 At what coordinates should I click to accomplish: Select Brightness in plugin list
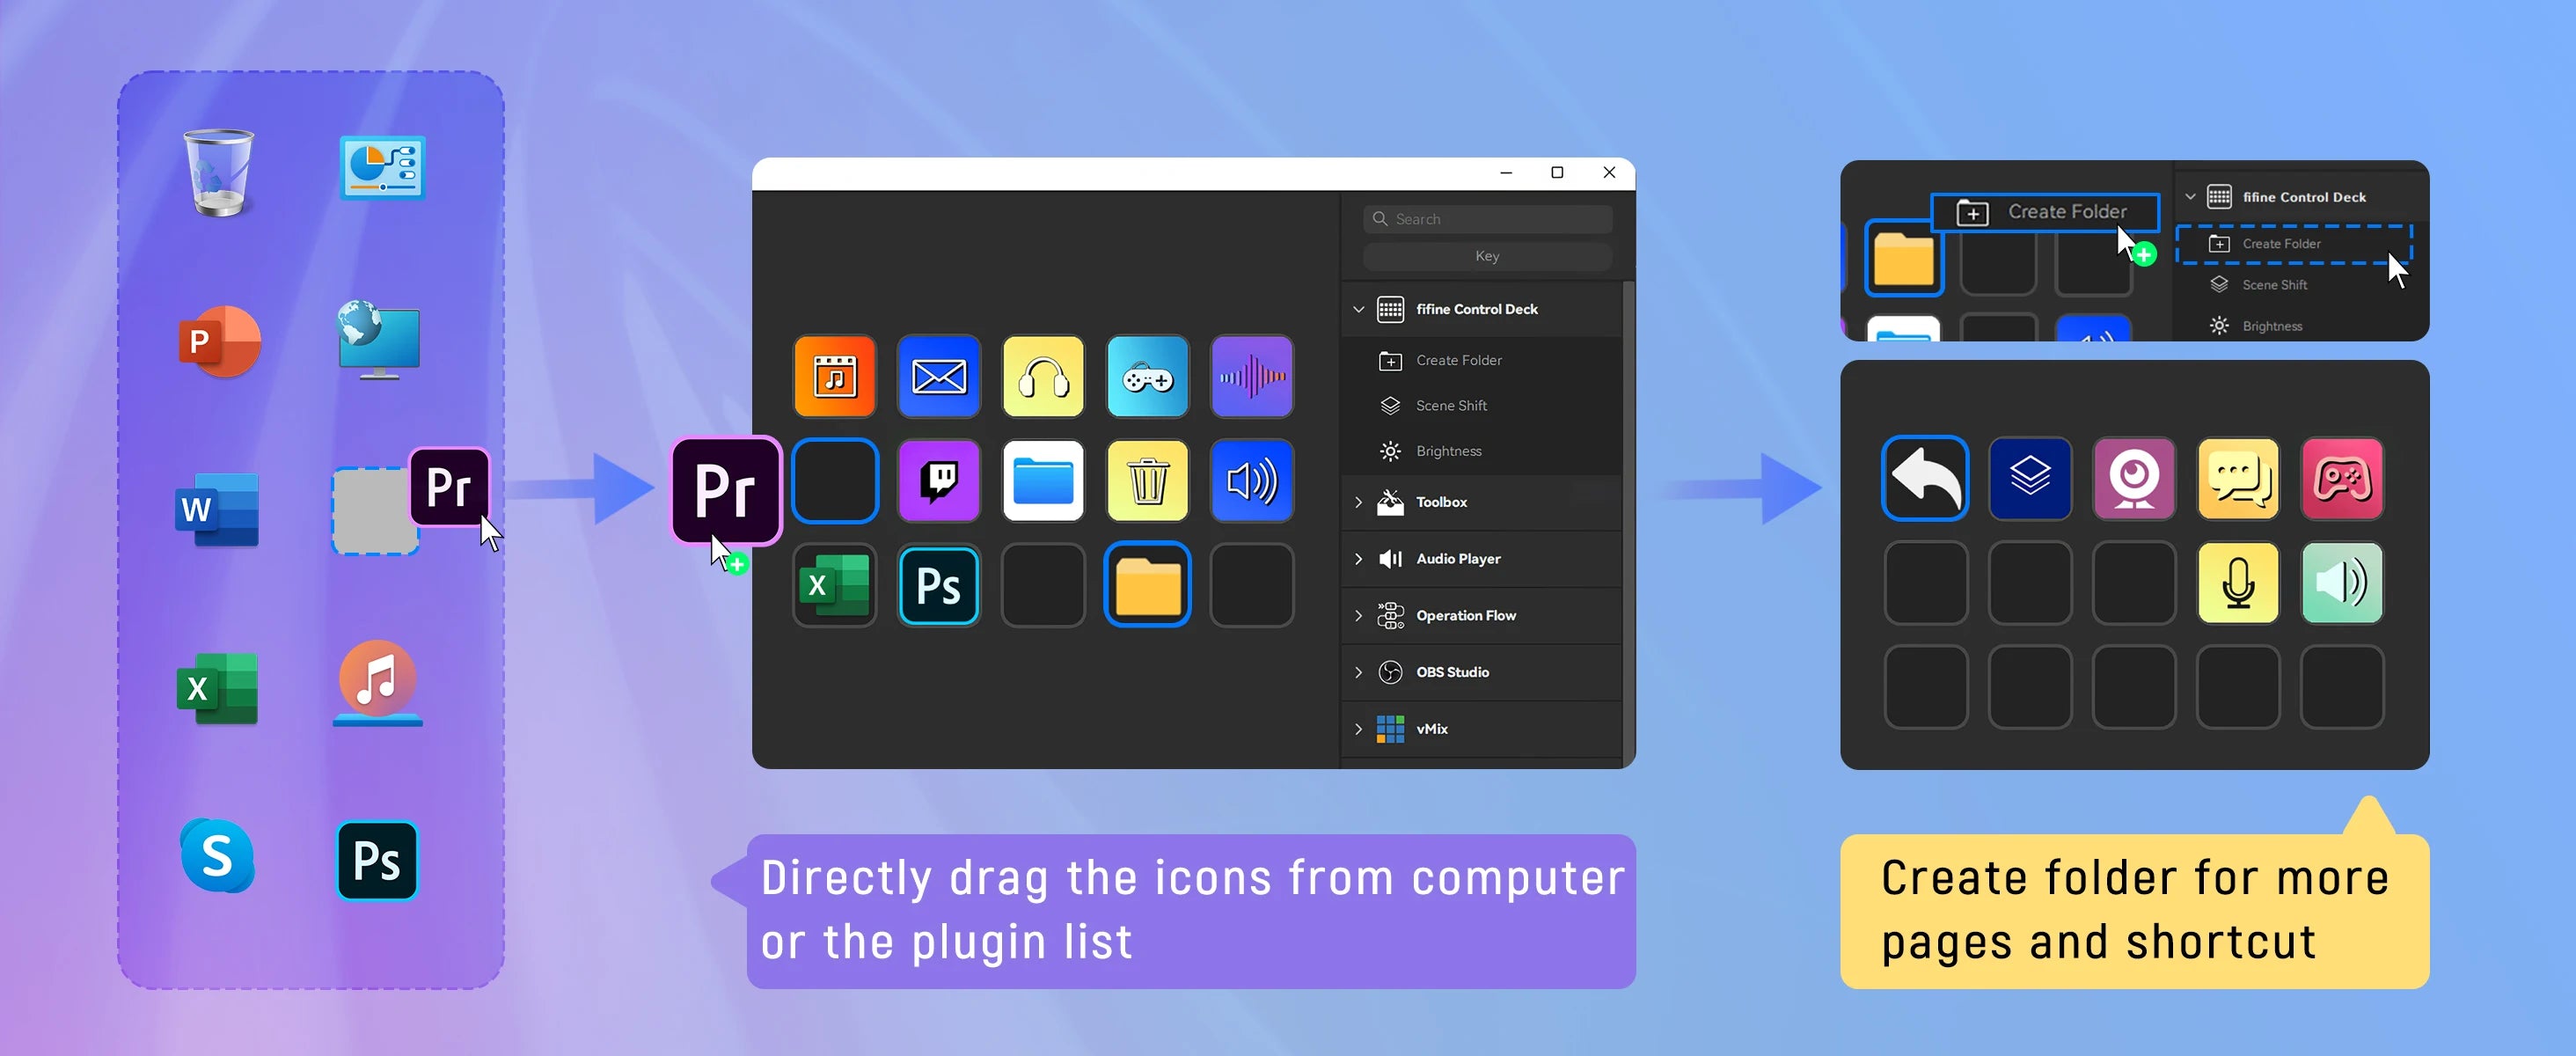(1448, 451)
